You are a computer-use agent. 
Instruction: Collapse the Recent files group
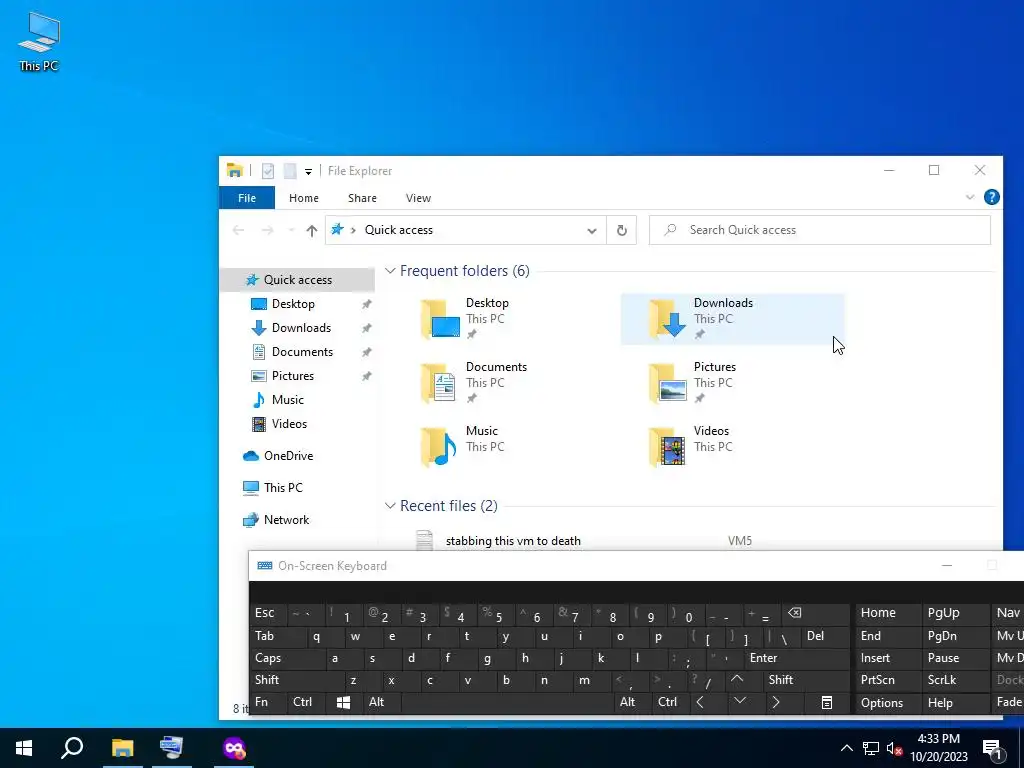point(390,505)
